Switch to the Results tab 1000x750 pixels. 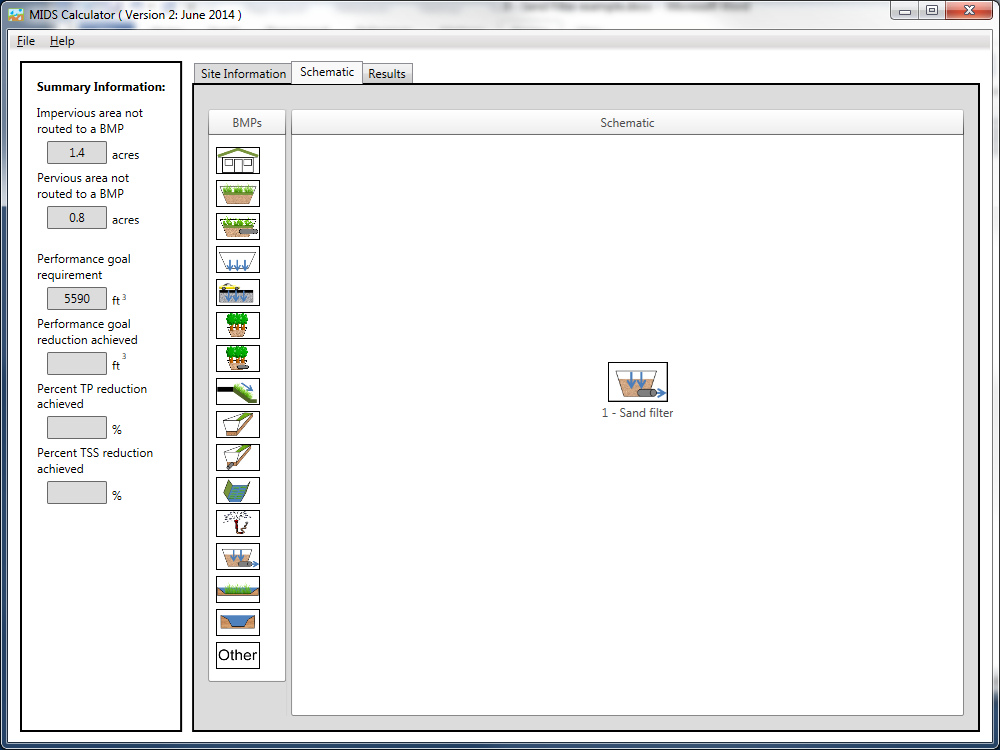(x=387, y=72)
